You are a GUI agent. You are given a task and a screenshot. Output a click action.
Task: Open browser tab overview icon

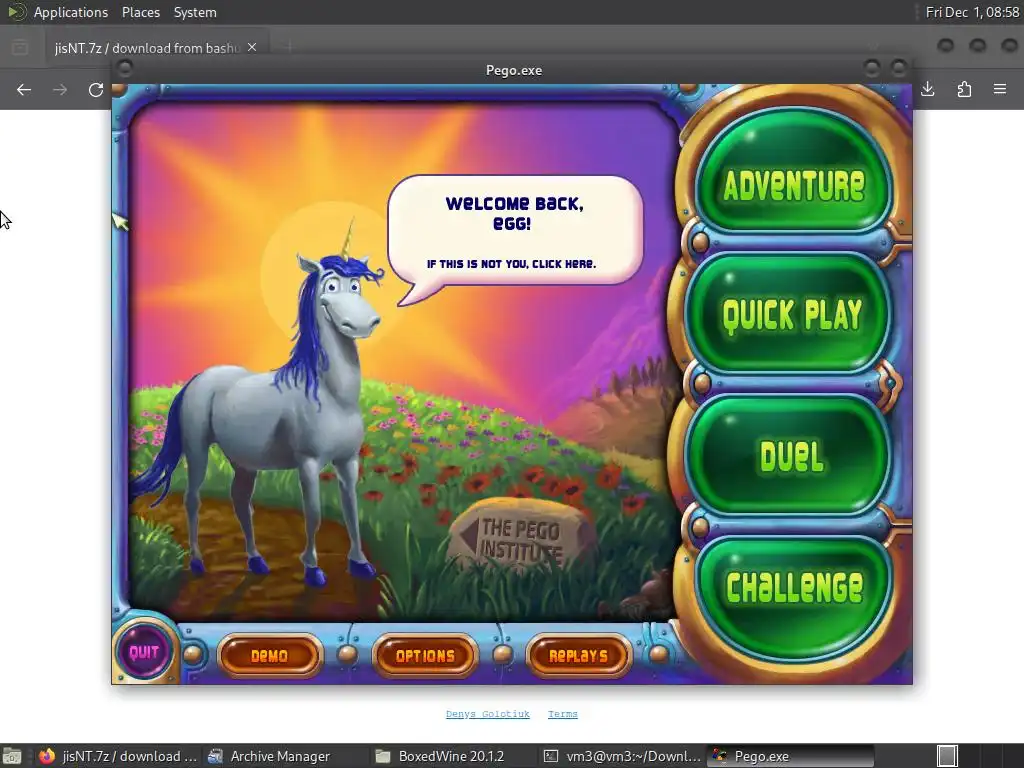pos(20,47)
